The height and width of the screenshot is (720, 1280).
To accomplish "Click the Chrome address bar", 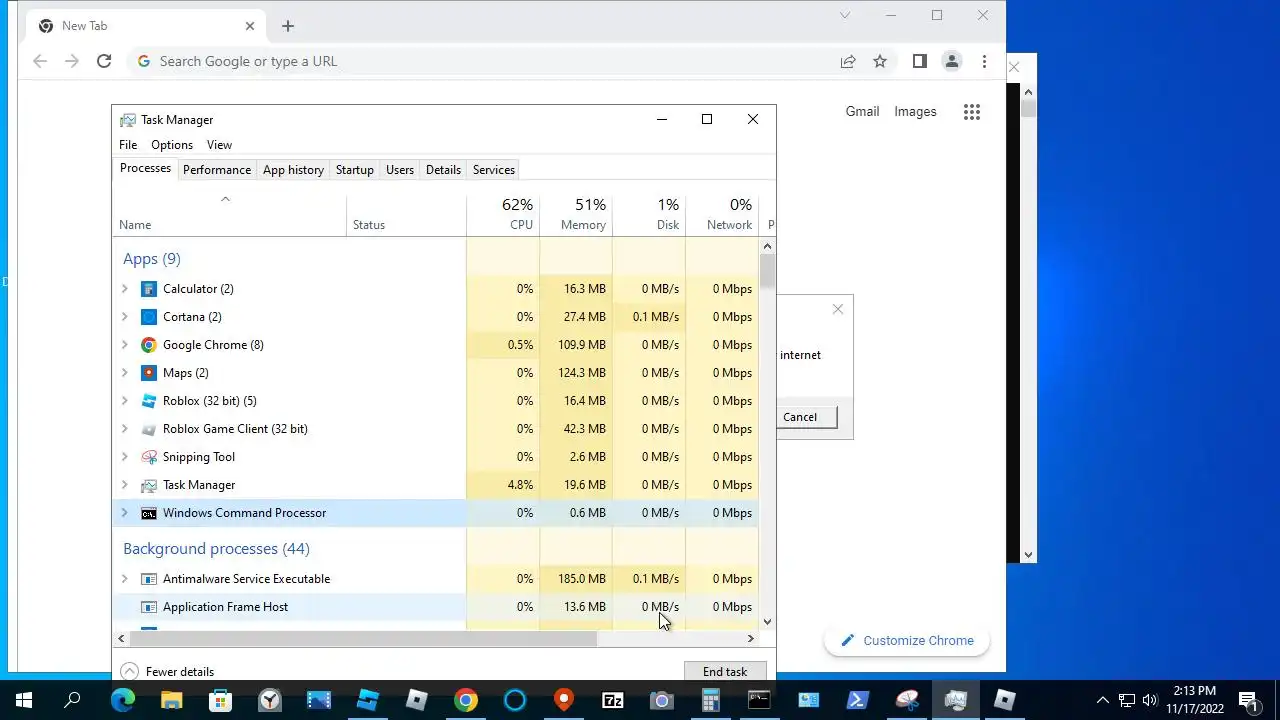I will pyautogui.click(x=480, y=61).
